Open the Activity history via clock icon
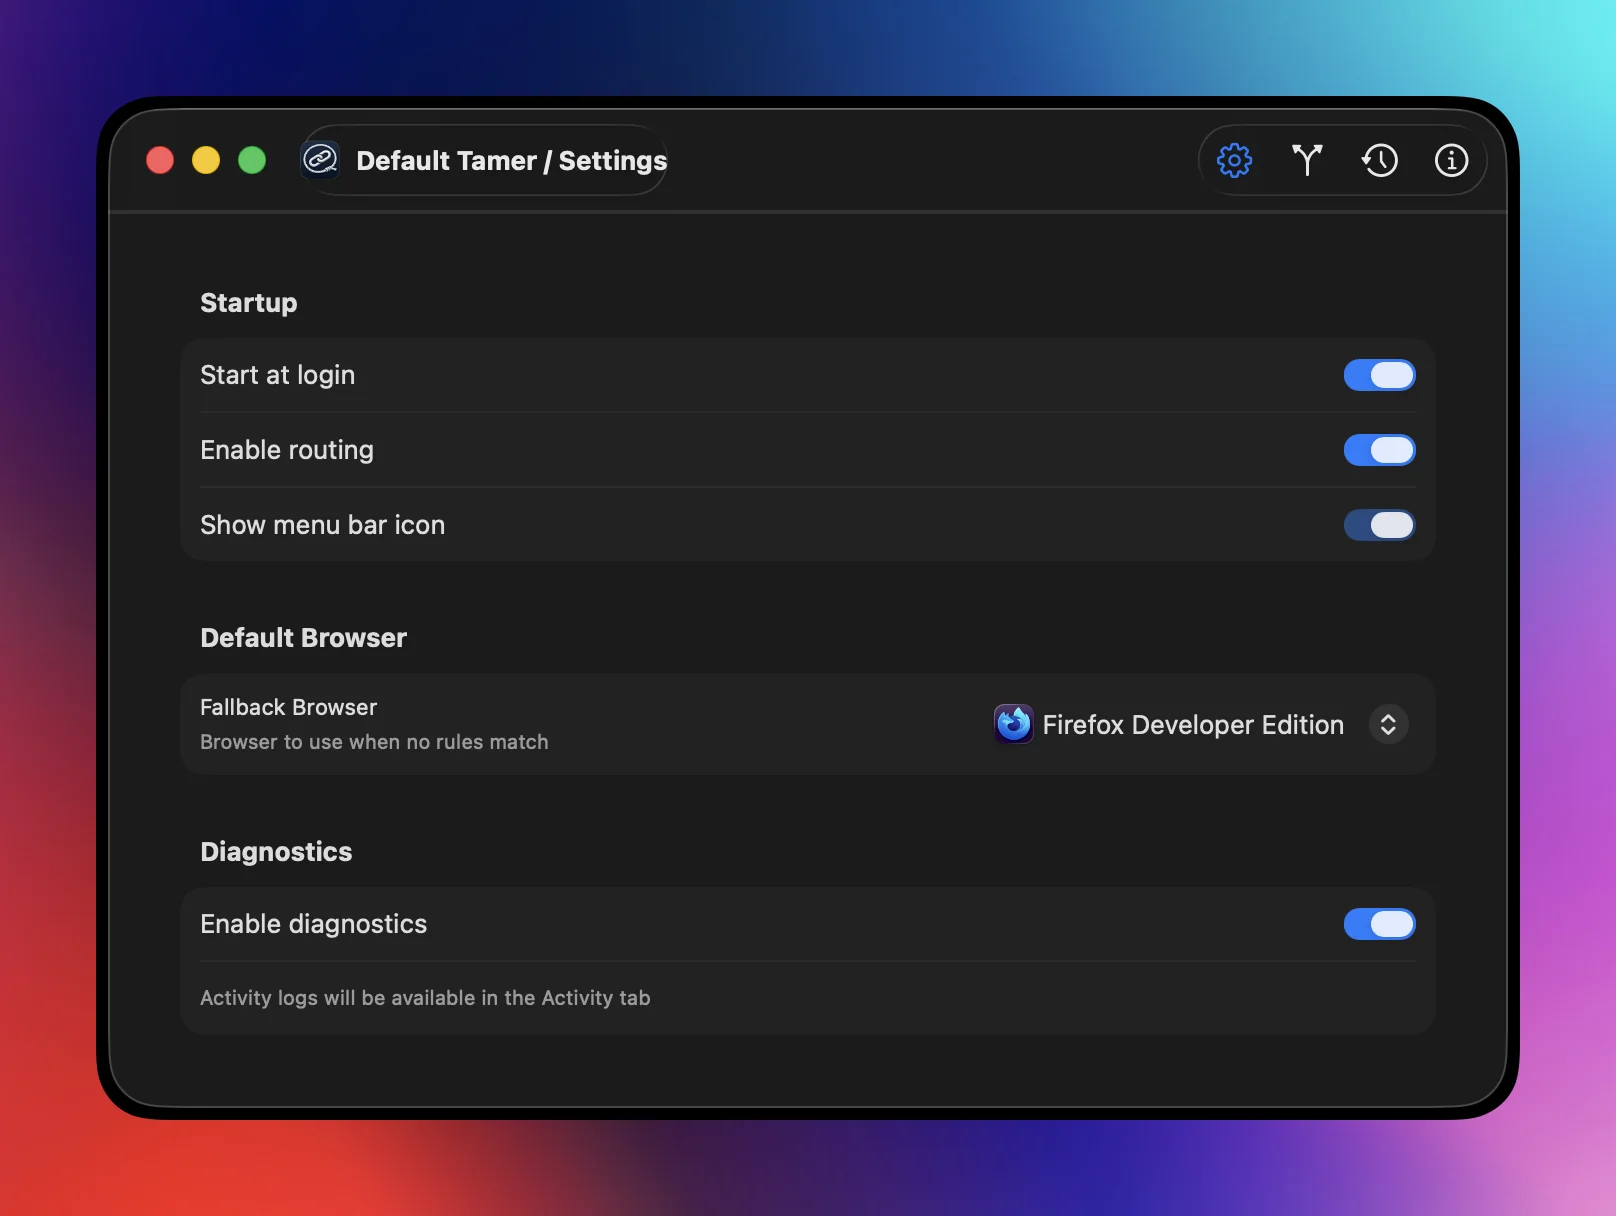The image size is (1616, 1216). 1380,160
